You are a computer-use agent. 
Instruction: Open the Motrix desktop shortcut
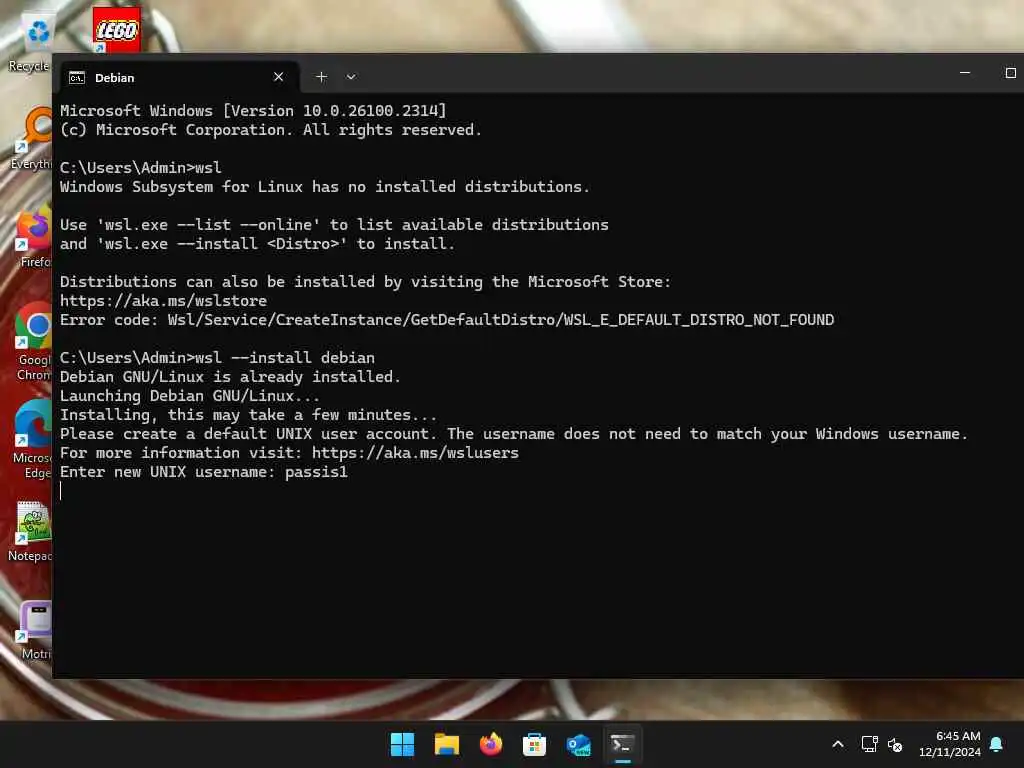tap(34, 630)
